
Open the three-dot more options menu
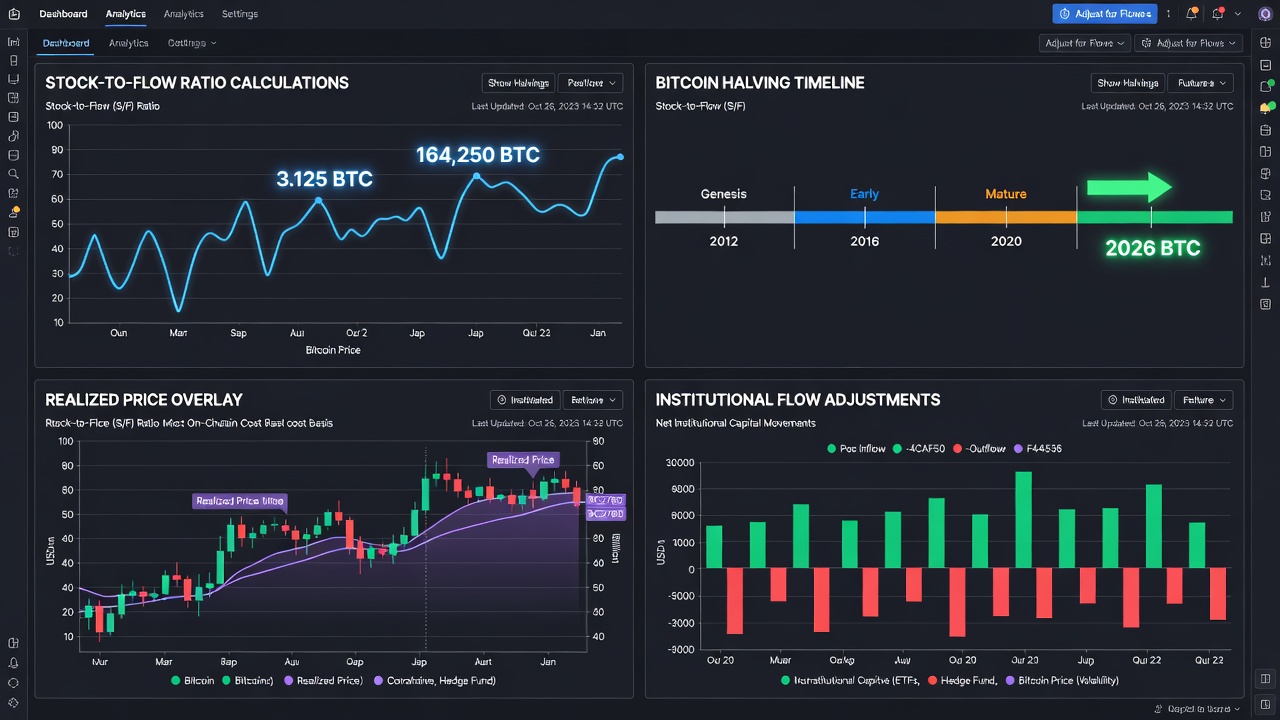1169,14
